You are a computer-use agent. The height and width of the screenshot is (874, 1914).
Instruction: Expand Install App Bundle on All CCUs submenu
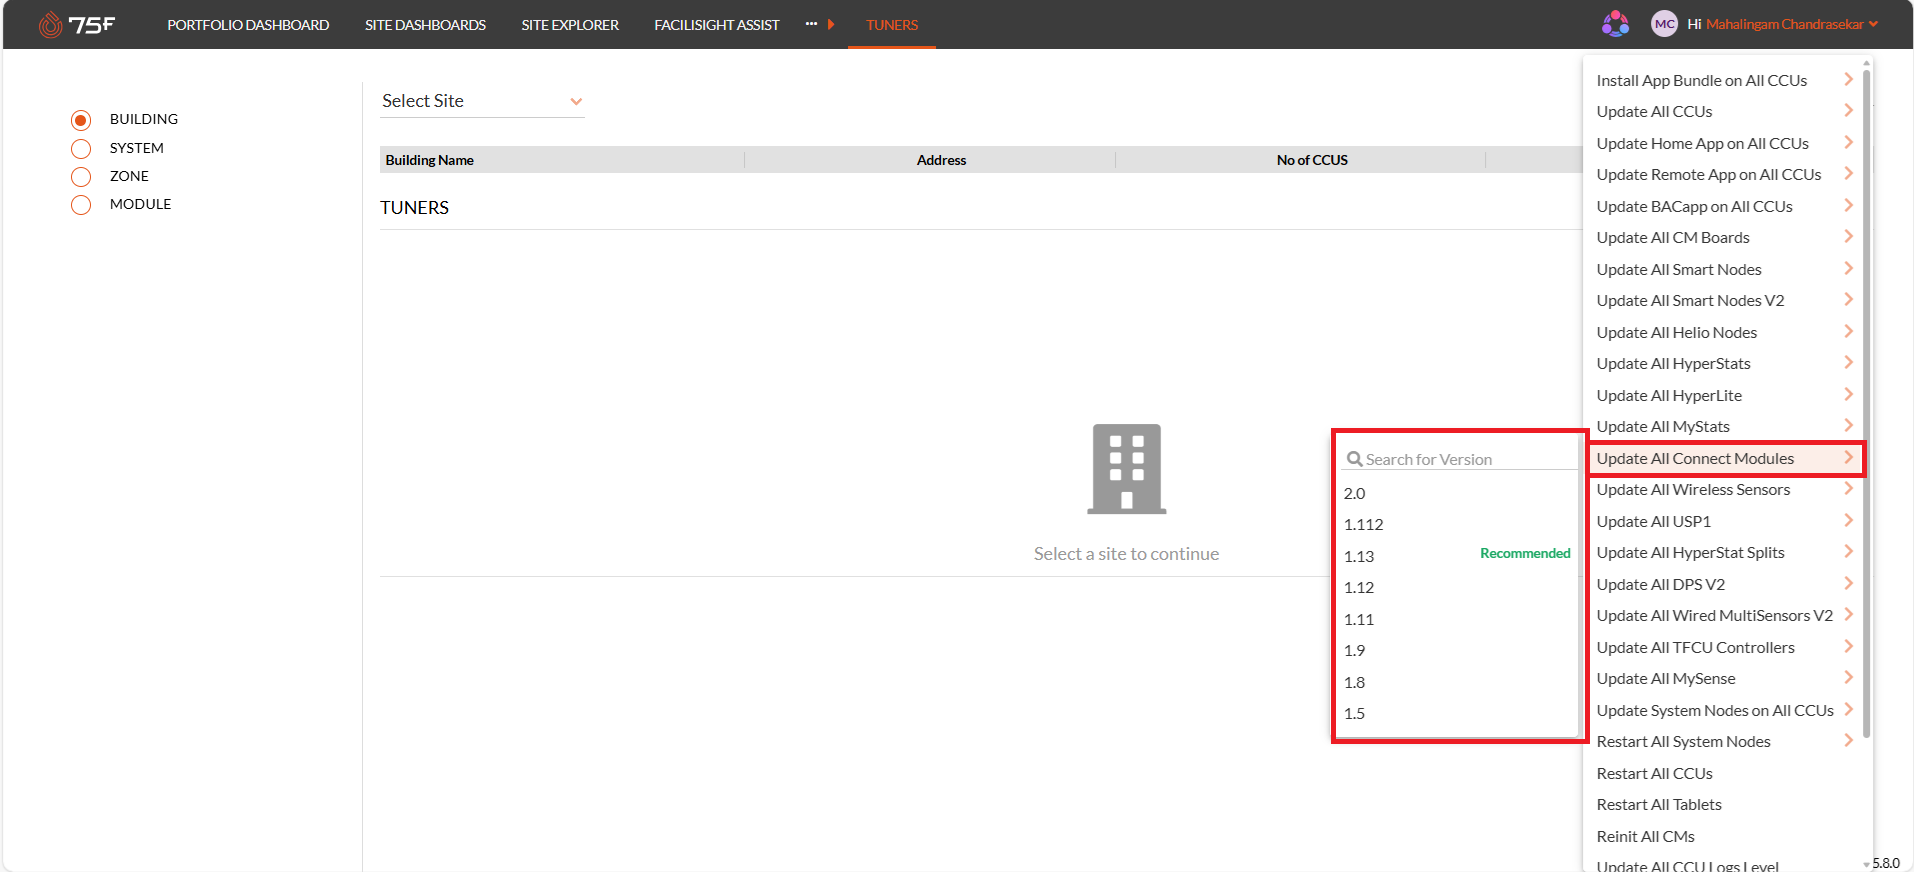[1848, 80]
